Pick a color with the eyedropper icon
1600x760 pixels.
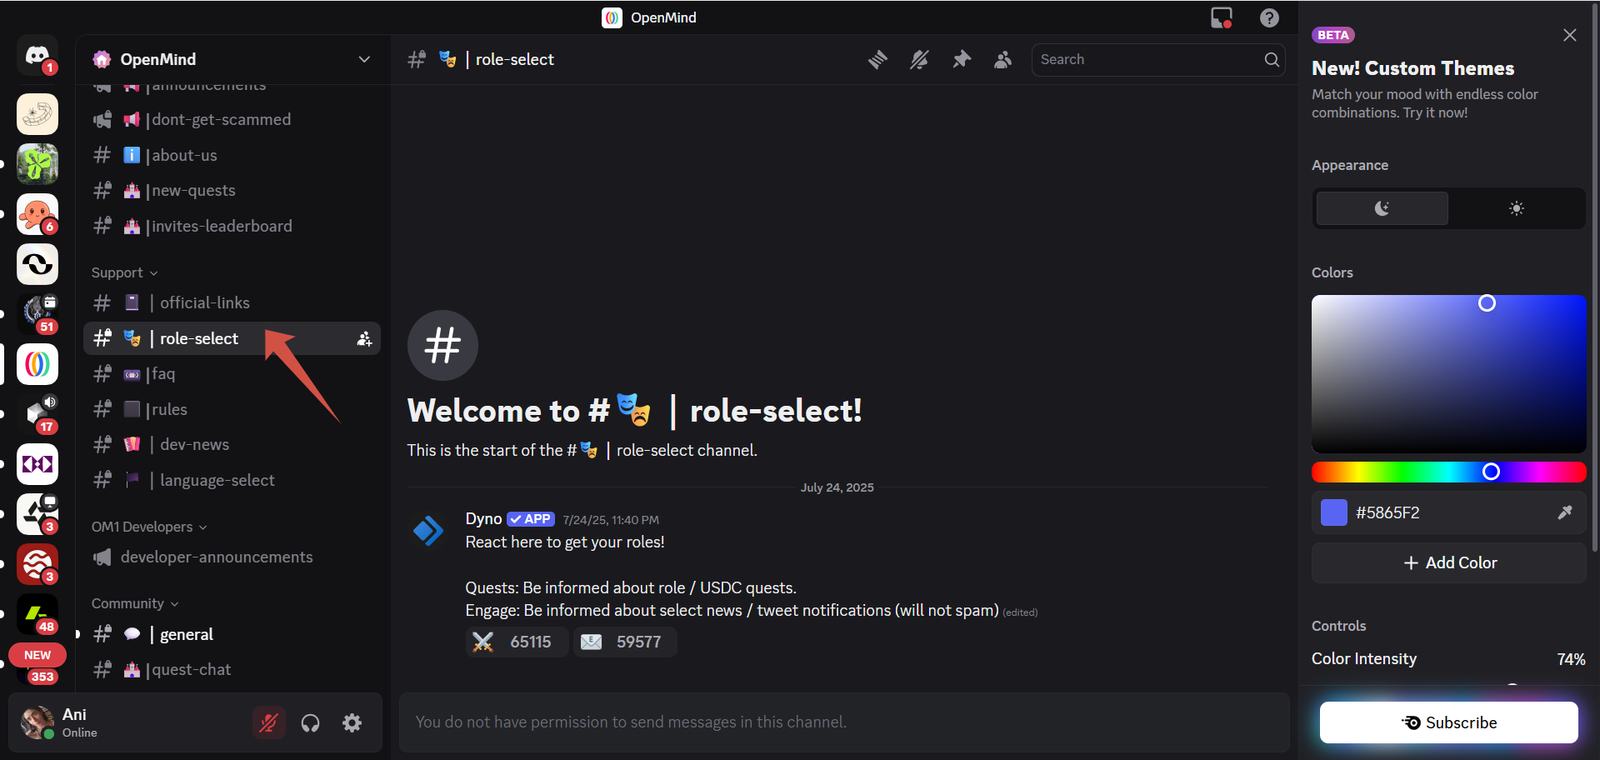tap(1564, 513)
